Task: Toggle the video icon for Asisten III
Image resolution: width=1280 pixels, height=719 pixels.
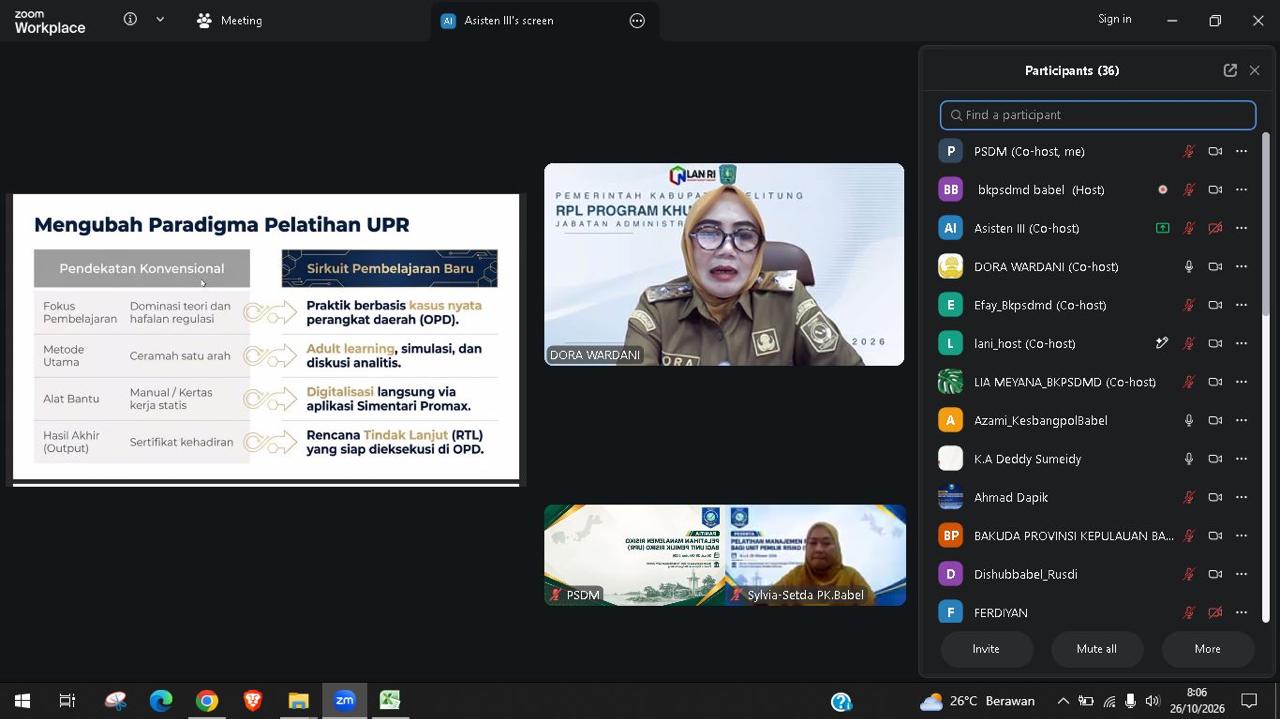Action: point(1215,228)
